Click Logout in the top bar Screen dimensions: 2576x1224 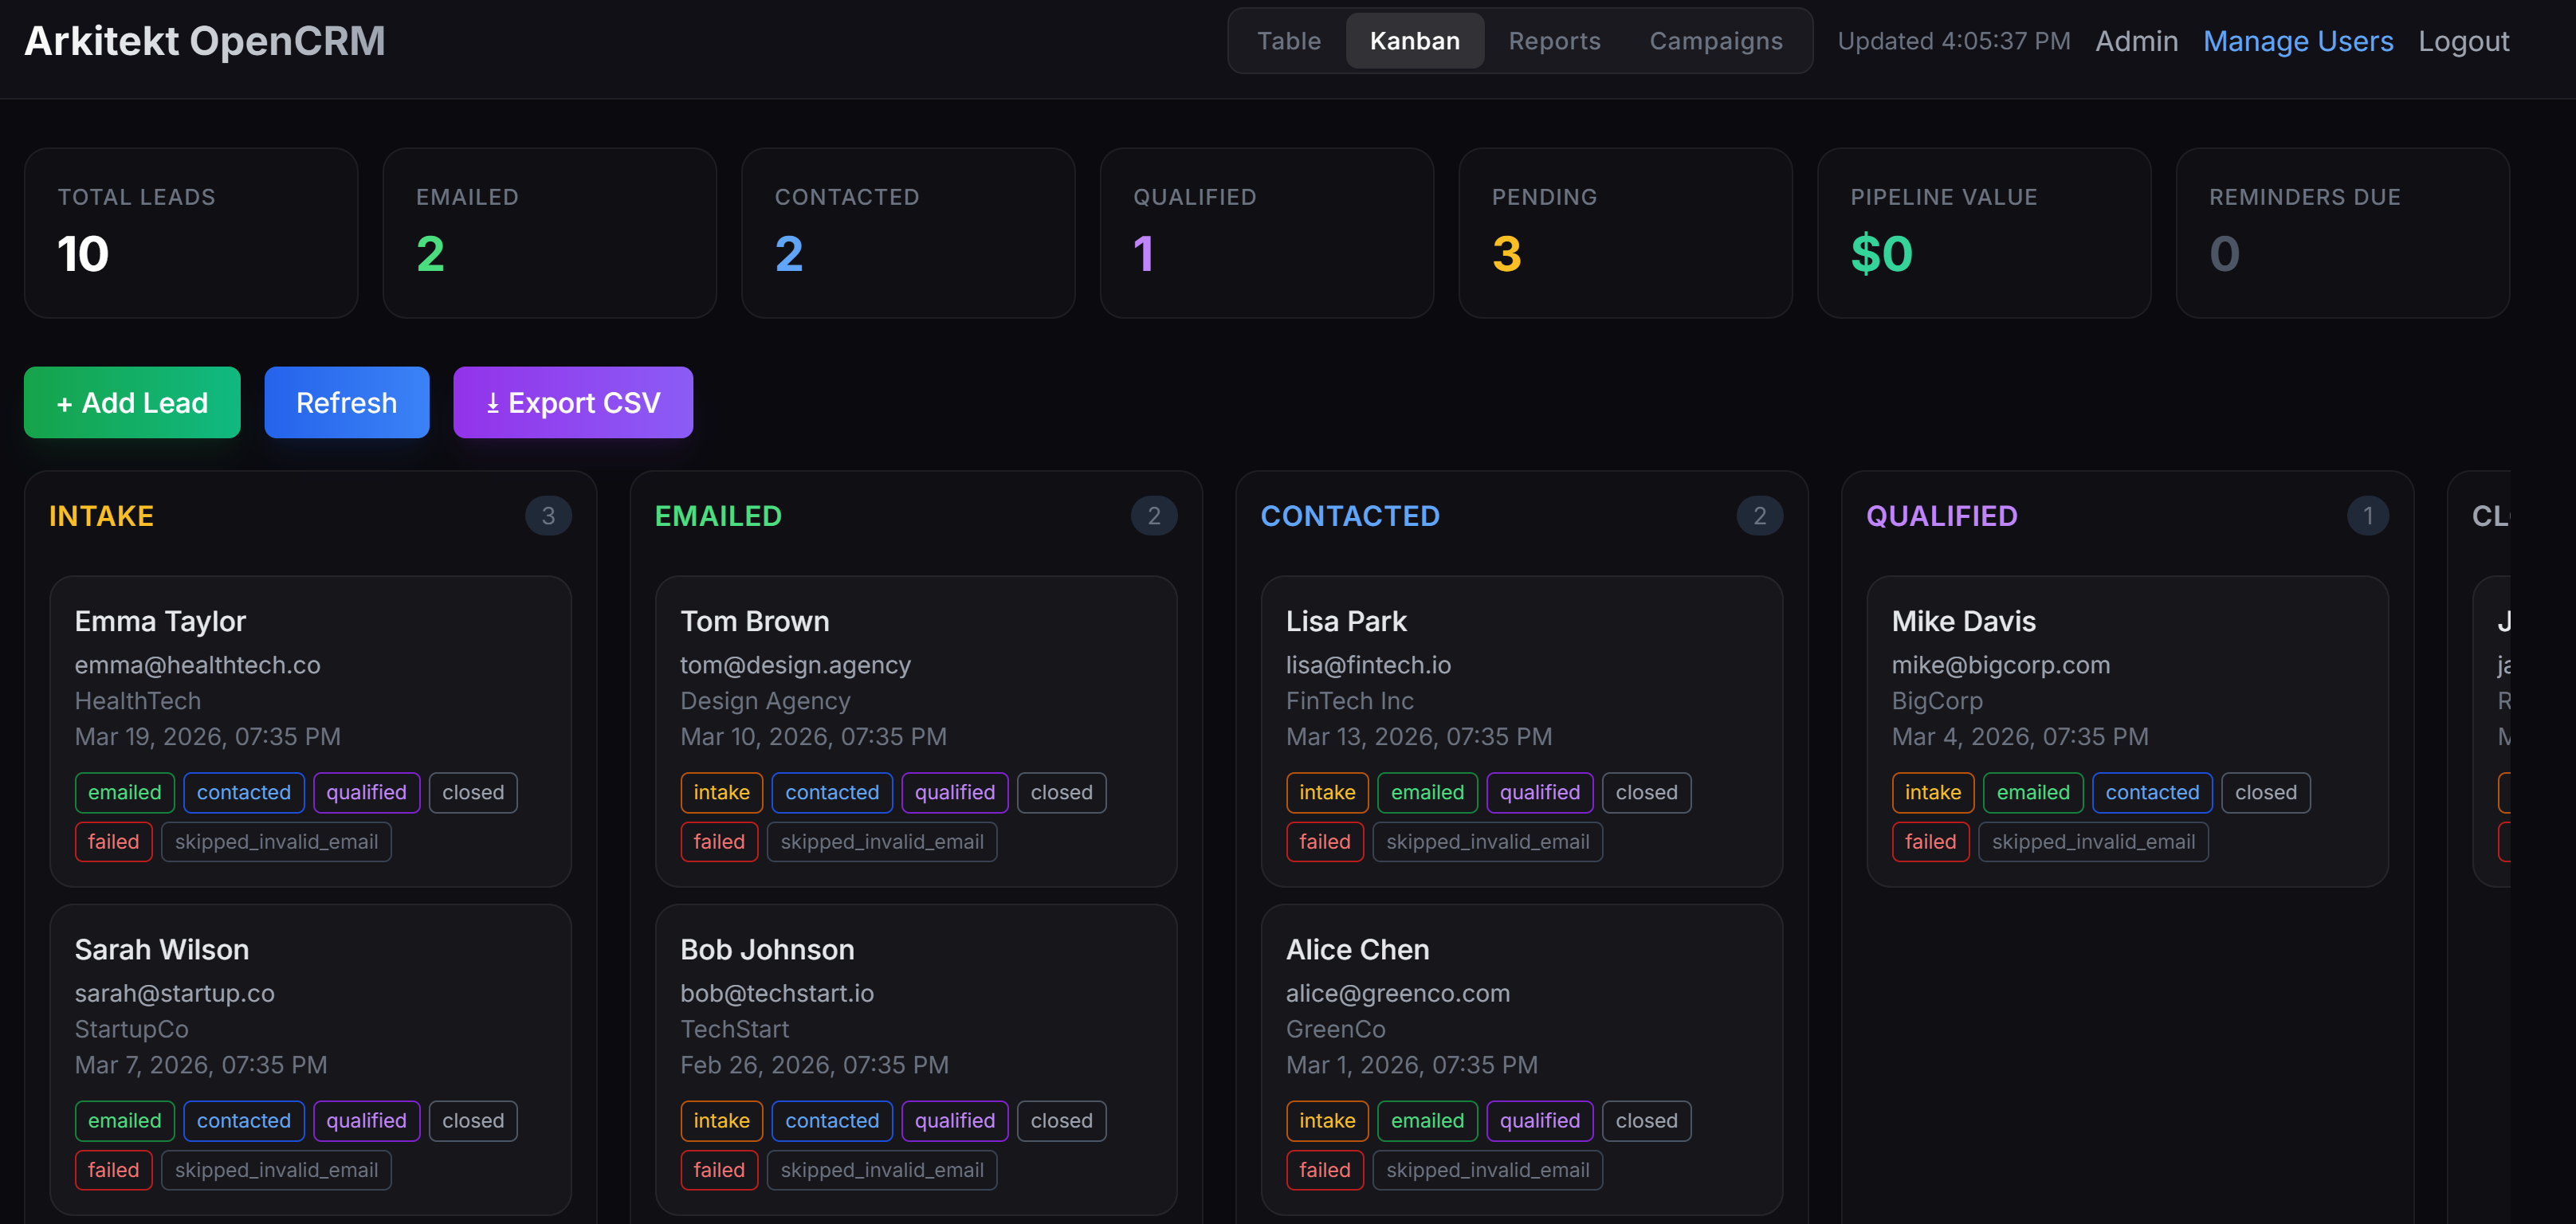click(x=2463, y=41)
